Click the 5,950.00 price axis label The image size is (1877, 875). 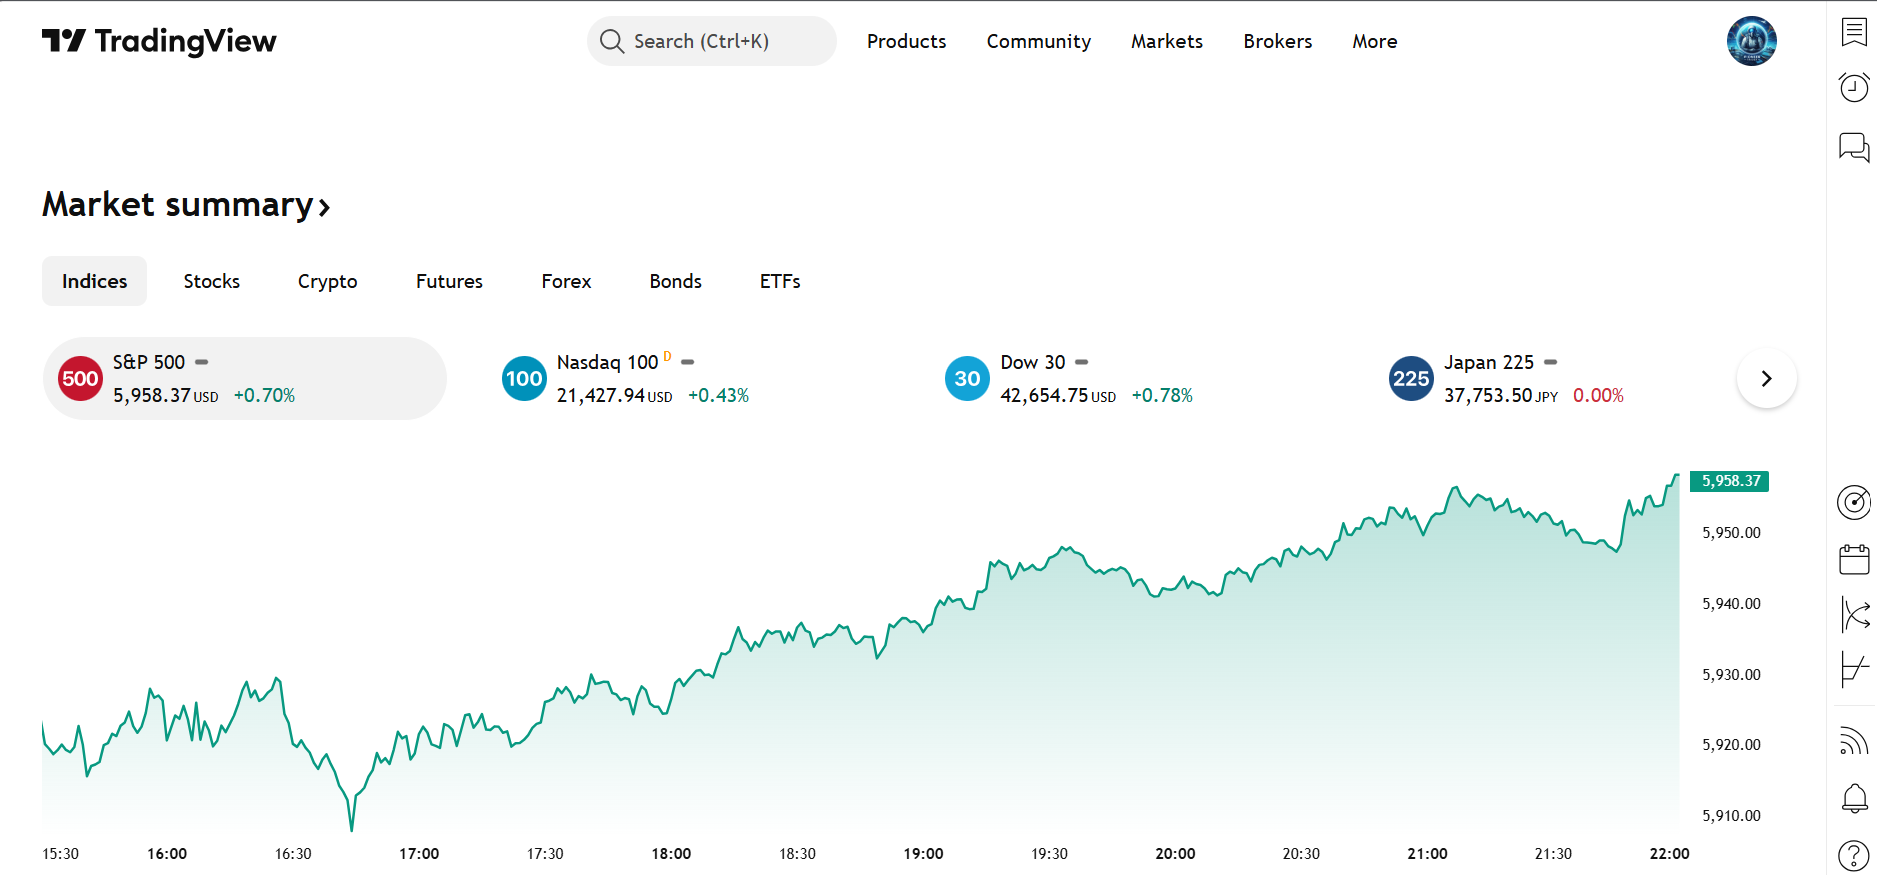coord(1731,533)
